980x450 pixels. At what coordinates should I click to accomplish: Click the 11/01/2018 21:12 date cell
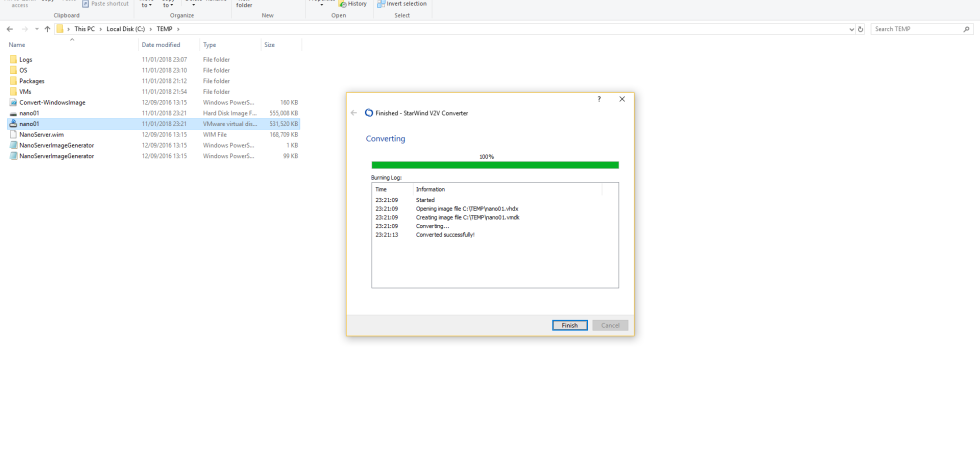pyautogui.click(x=164, y=81)
